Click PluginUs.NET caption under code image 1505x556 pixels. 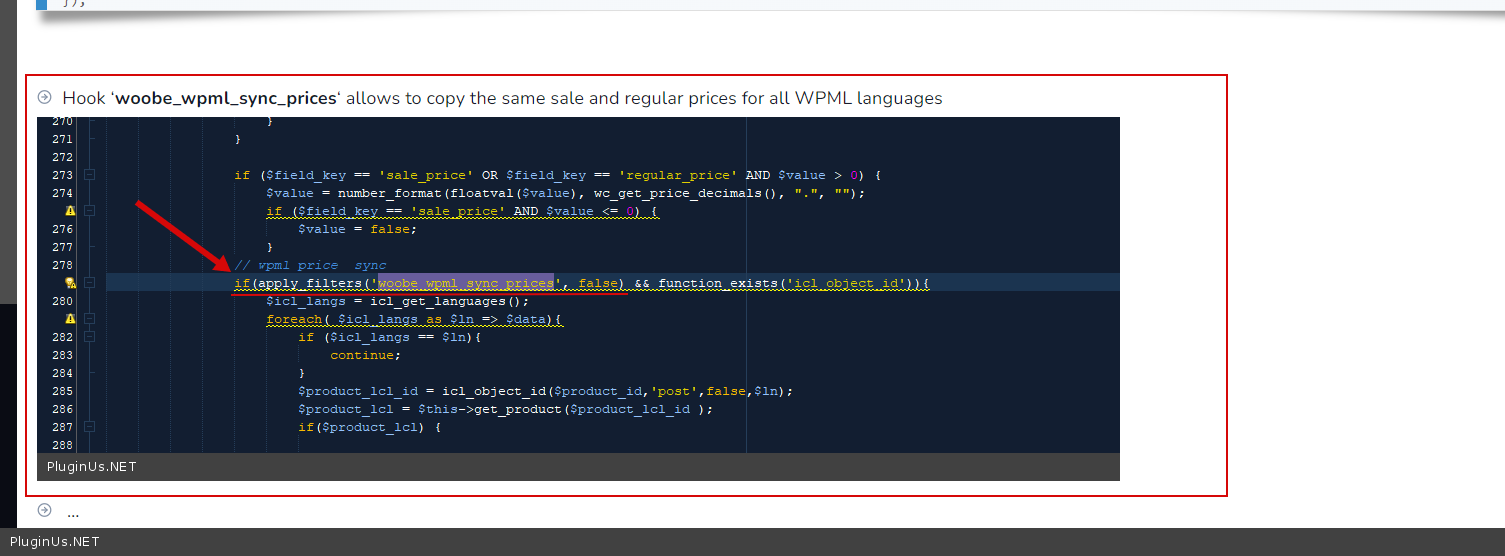(x=91, y=467)
